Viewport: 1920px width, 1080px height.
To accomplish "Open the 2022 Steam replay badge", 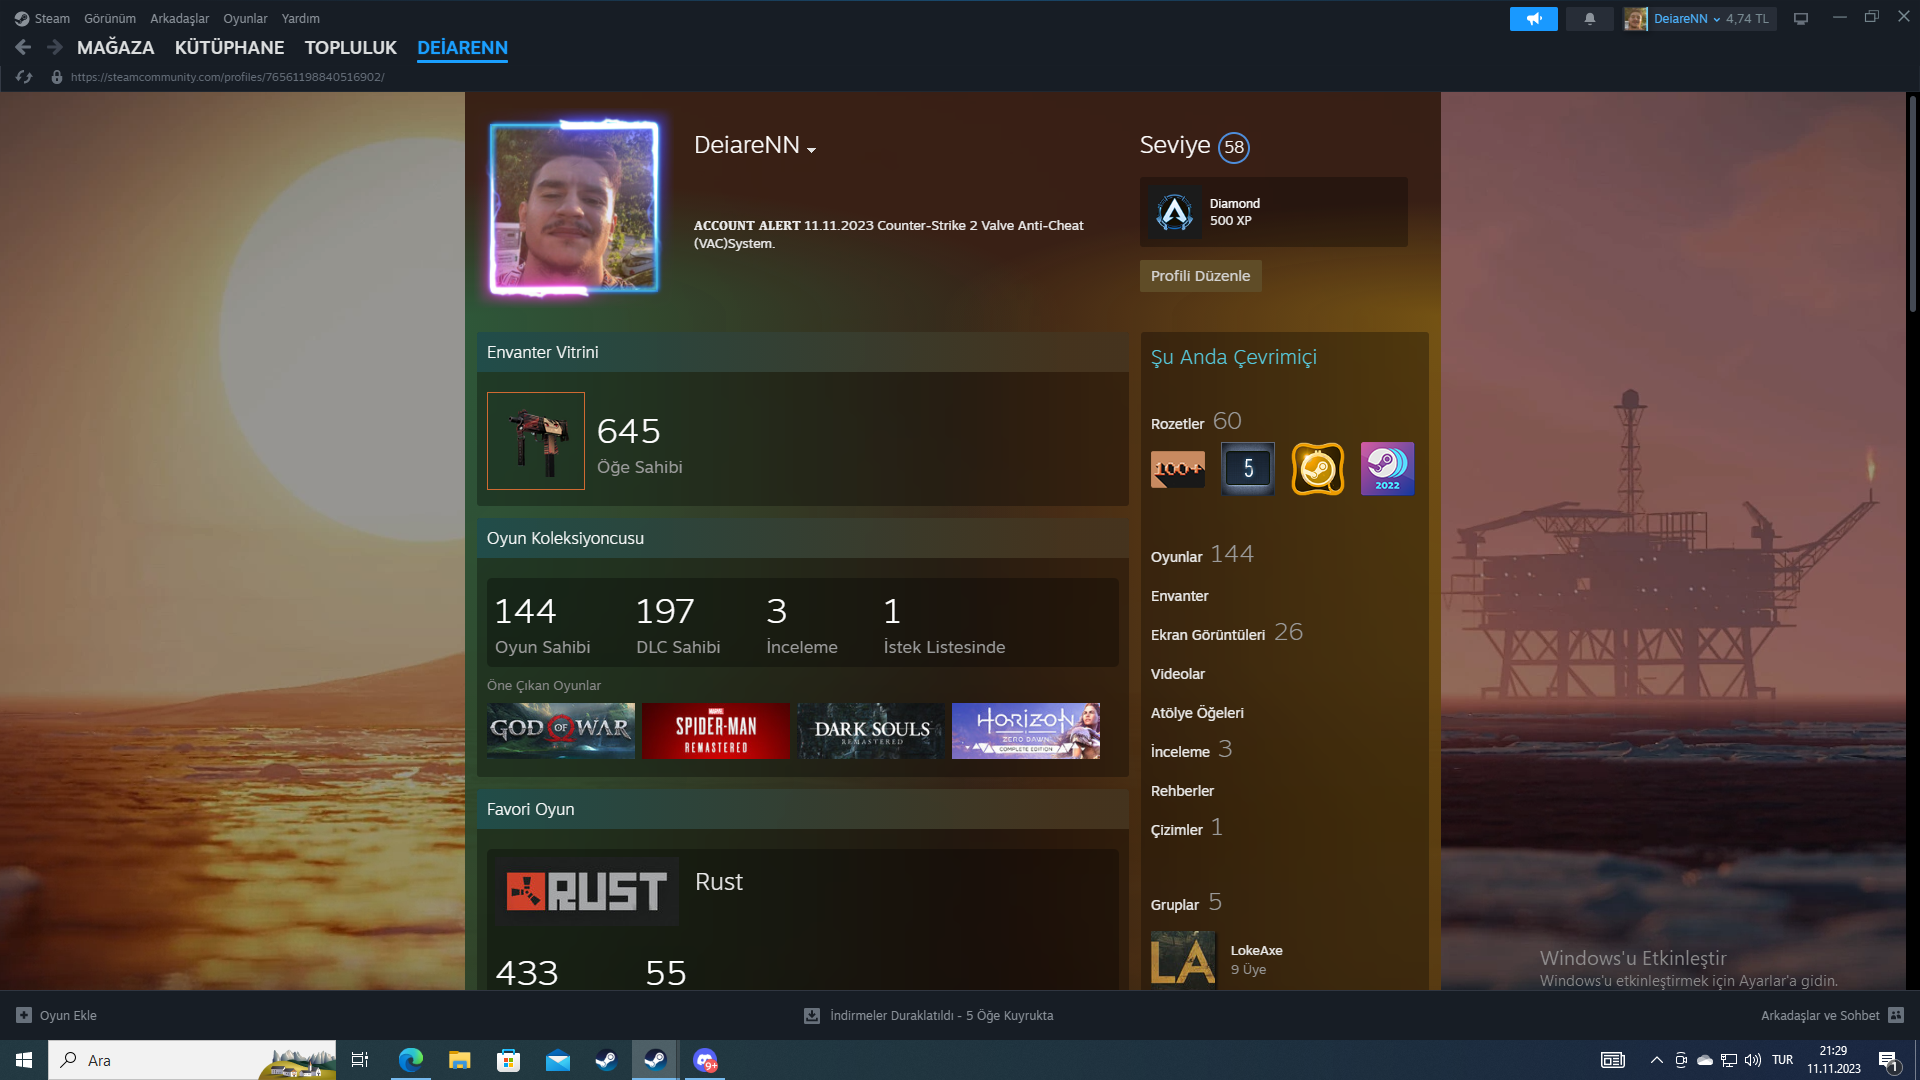I will [1387, 468].
